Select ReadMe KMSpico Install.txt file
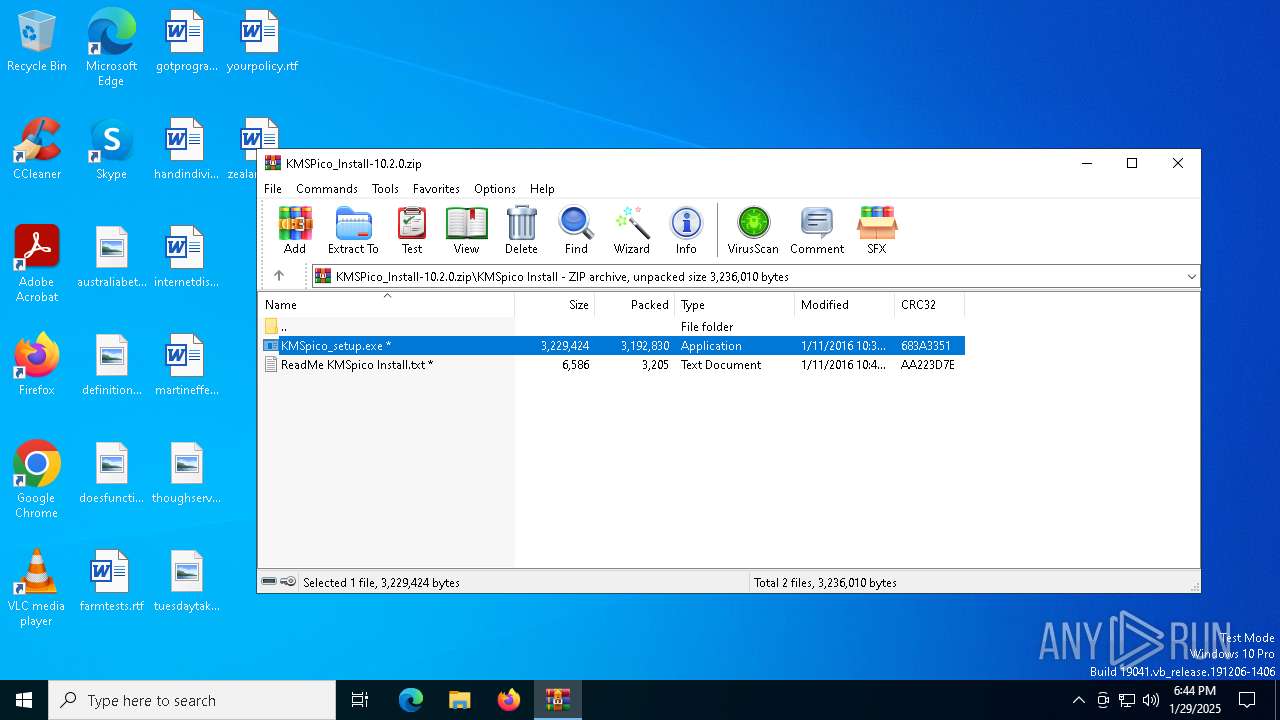1280x720 pixels. [612, 365]
